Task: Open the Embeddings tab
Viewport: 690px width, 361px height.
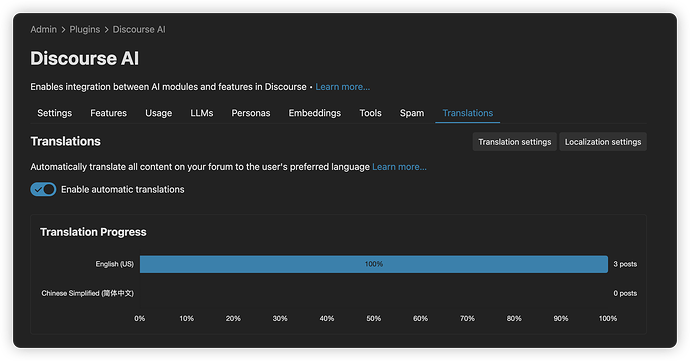Action: pyautogui.click(x=315, y=113)
